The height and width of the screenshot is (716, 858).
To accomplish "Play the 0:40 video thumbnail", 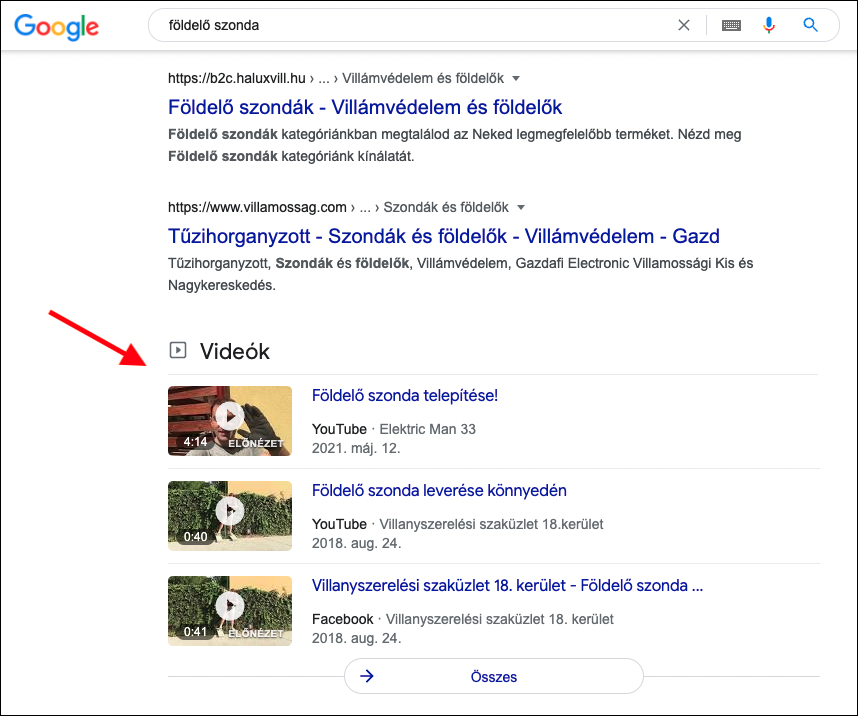I will coord(230,516).
